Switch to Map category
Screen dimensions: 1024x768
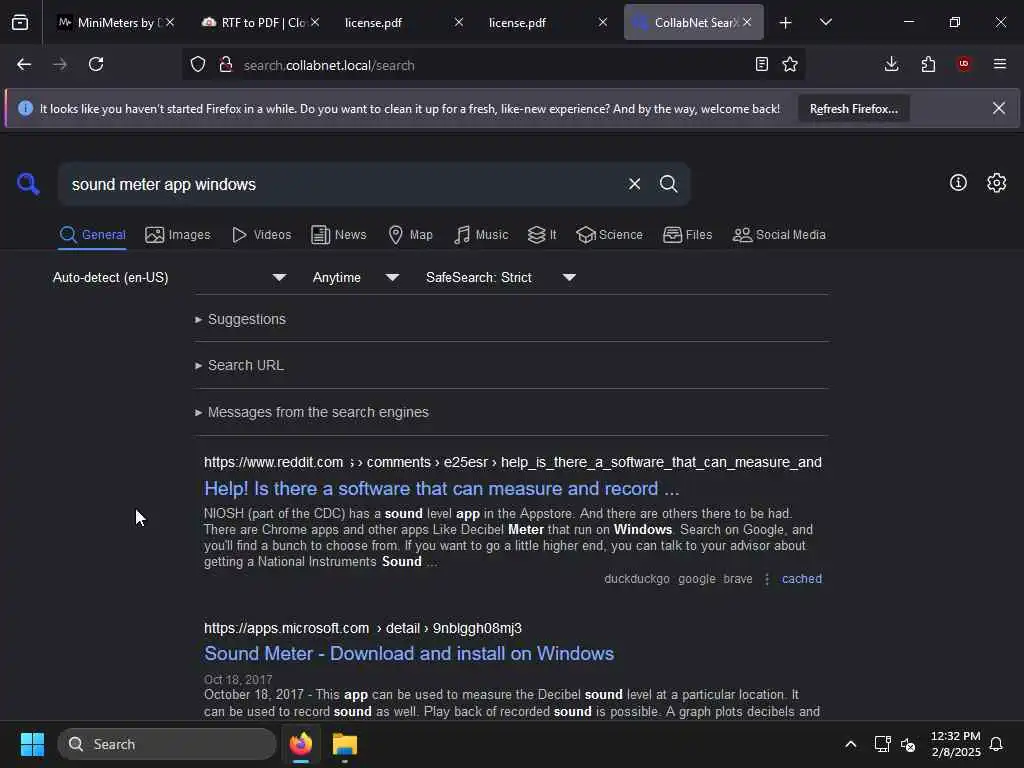tap(411, 234)
